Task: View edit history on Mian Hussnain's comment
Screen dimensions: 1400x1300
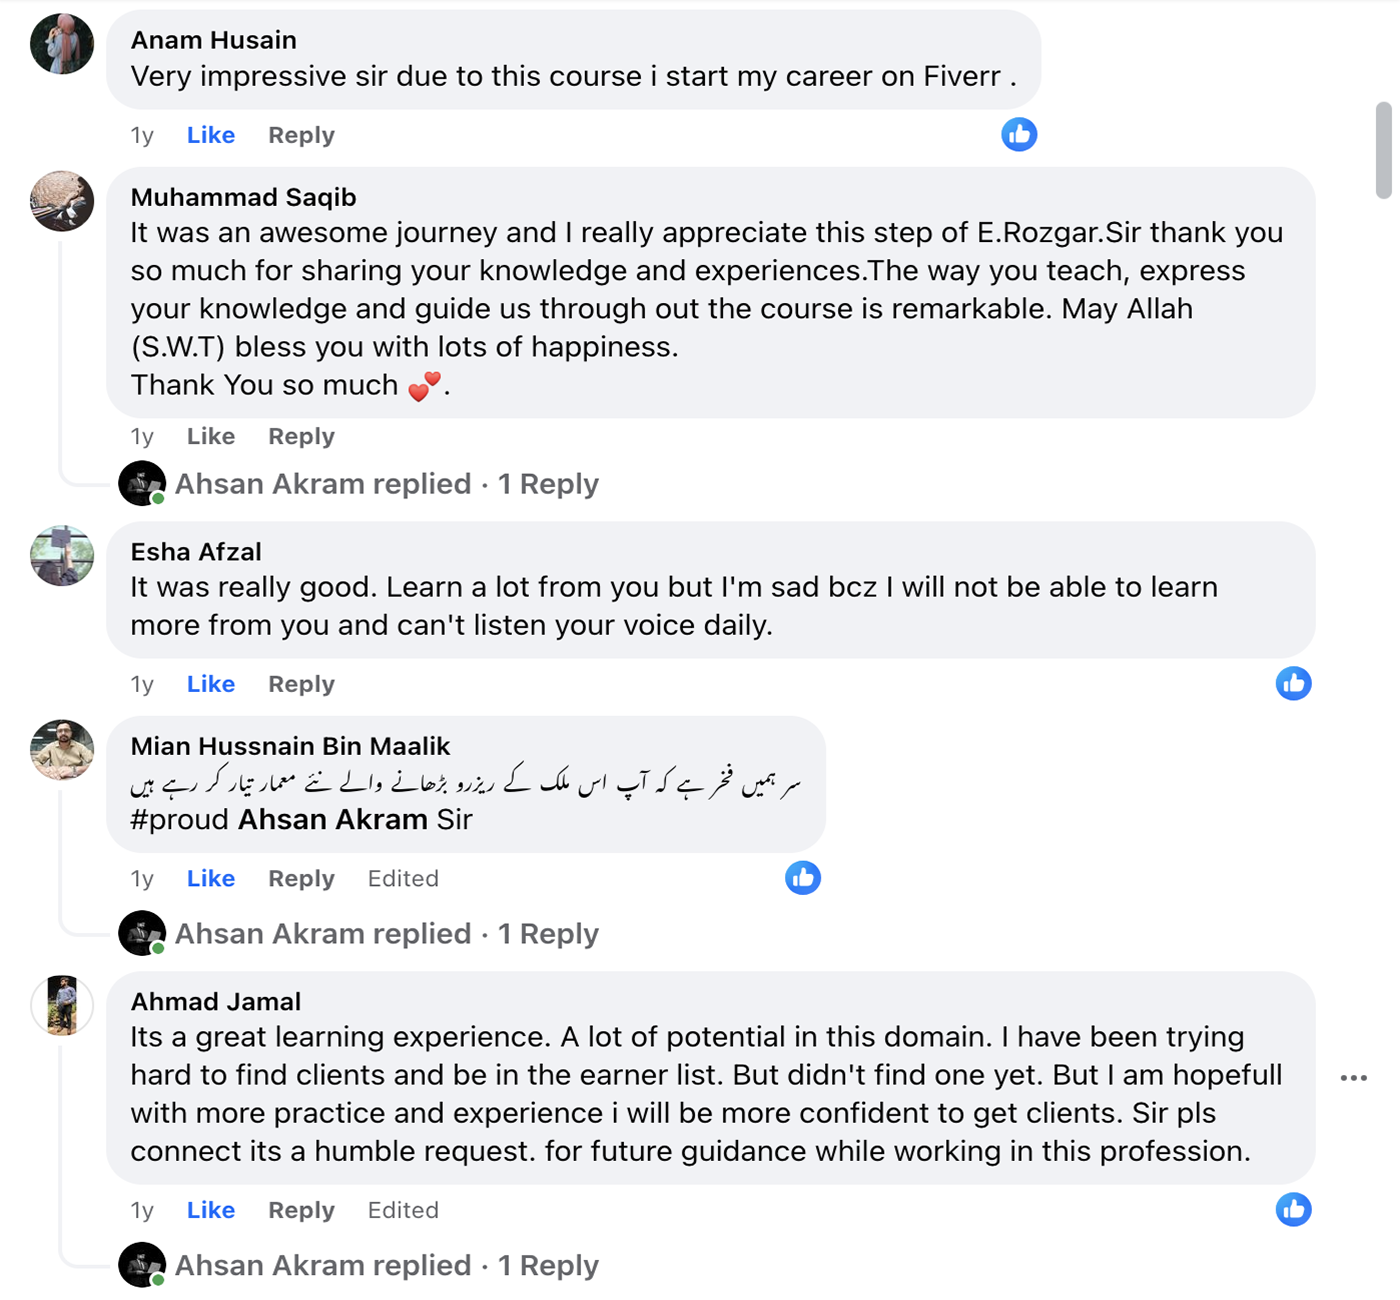Action: [x=403, y=879]
